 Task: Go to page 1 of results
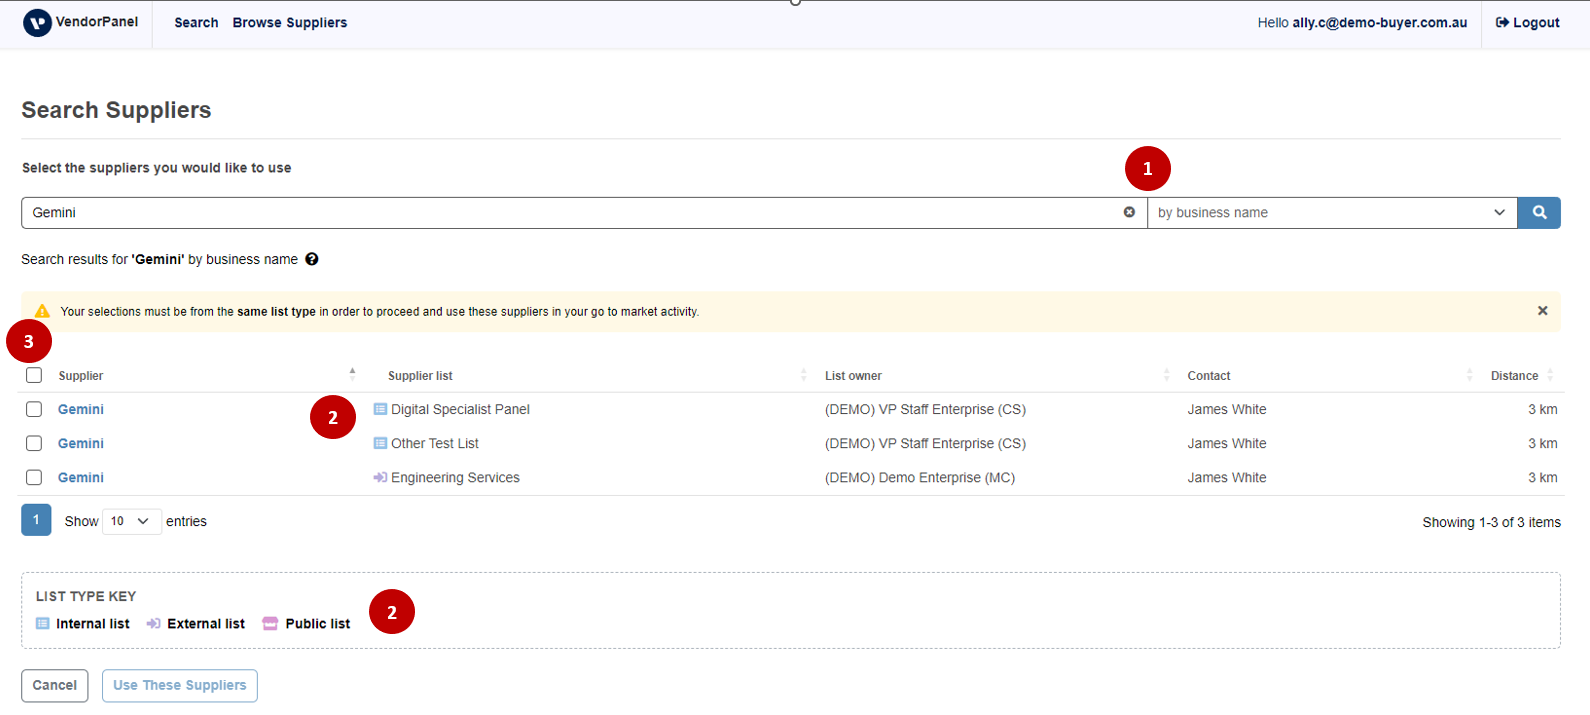point(36,520)
